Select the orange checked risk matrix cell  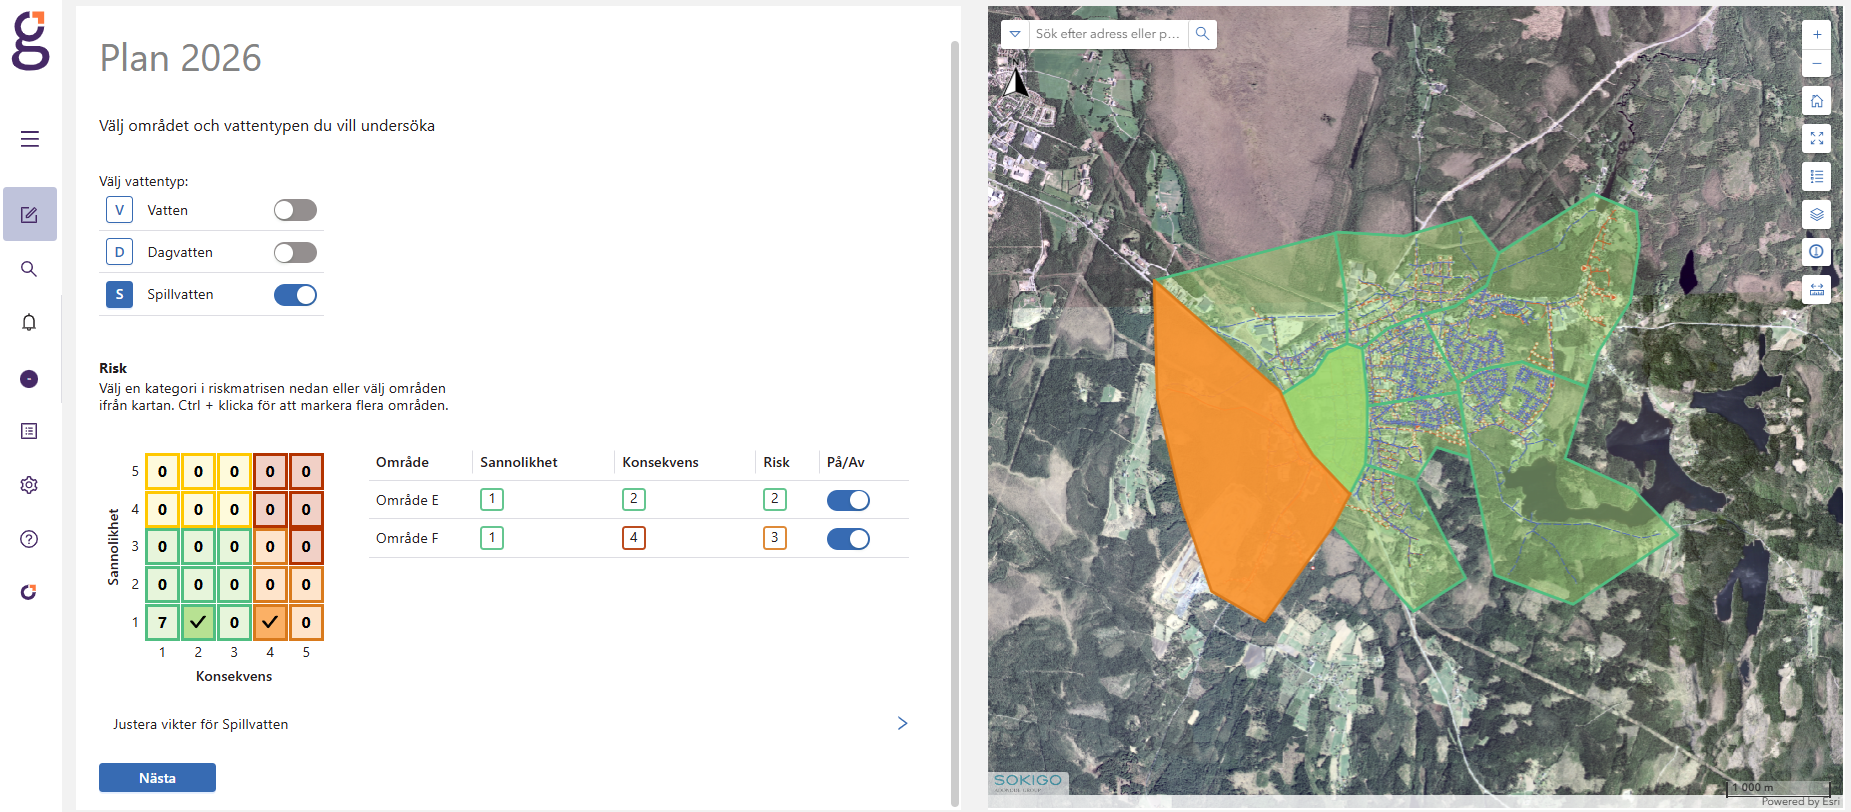(x=270, y=622)
